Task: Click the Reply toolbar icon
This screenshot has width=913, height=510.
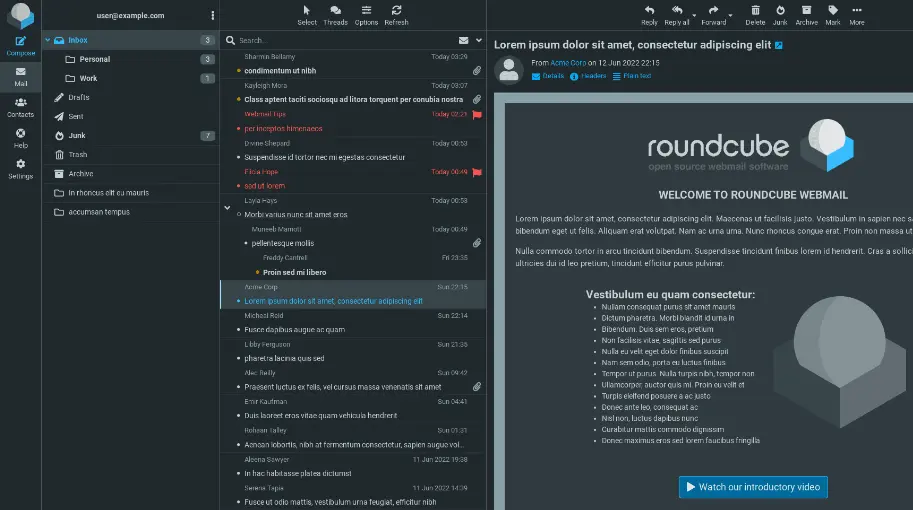Action: click(x=649, y=15)
